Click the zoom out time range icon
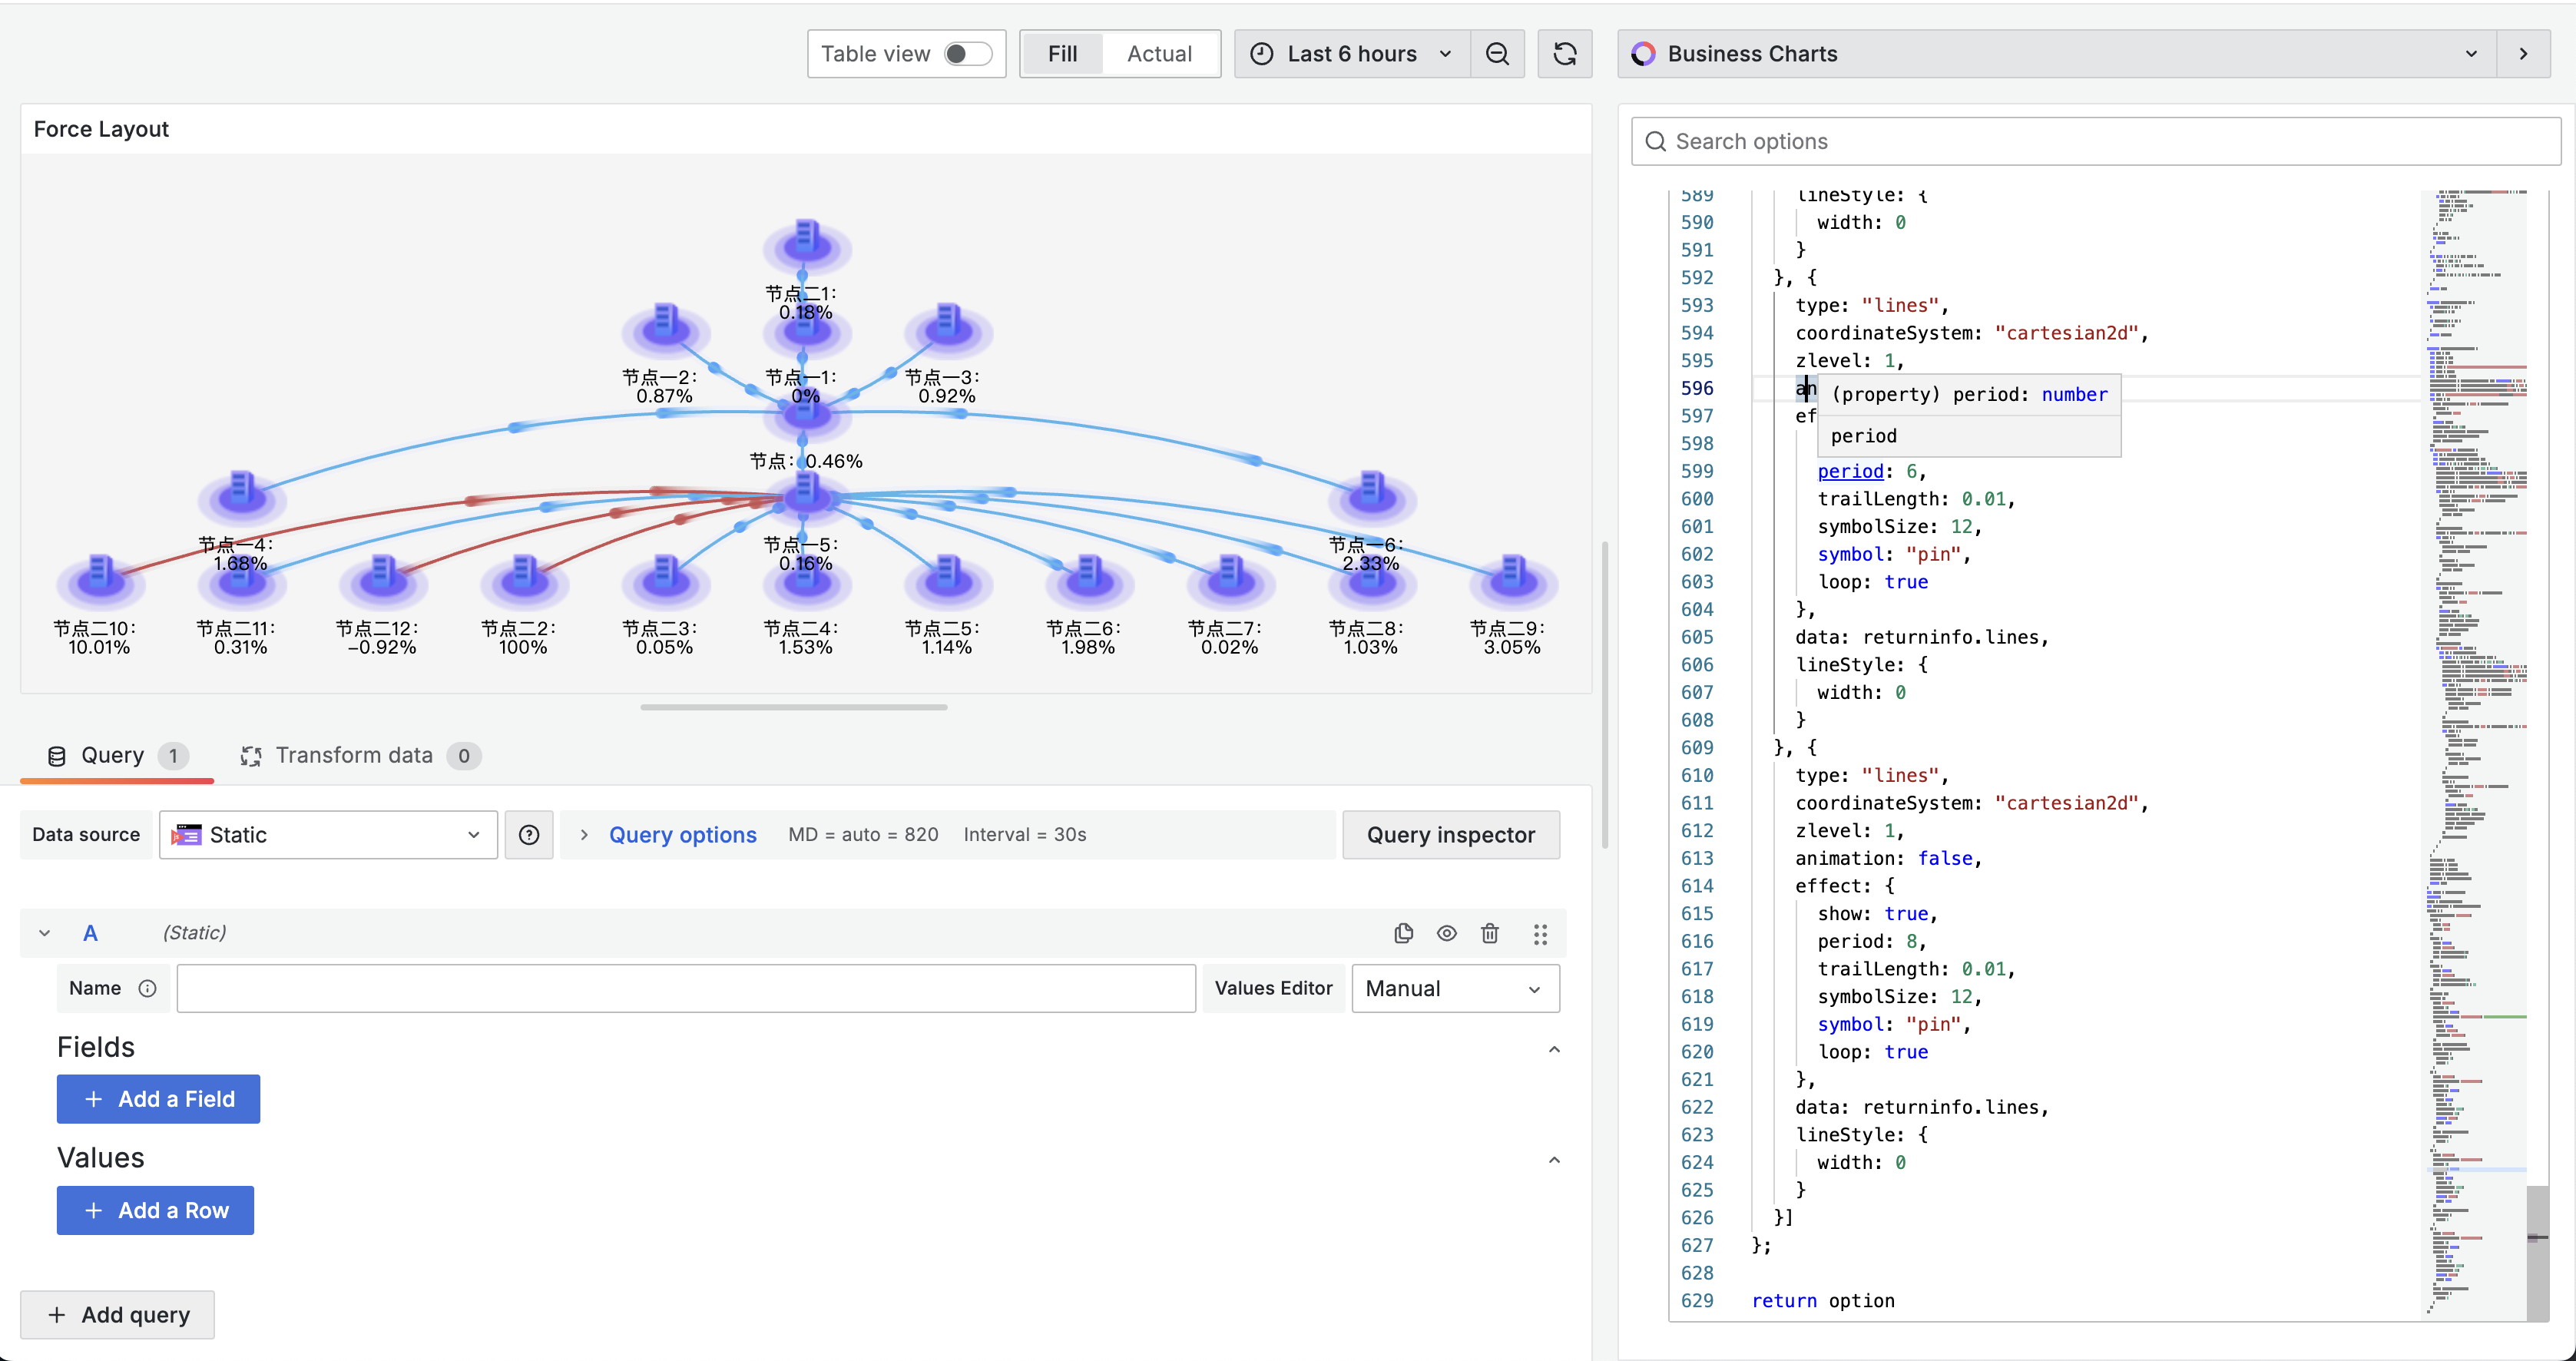The height and width of the screenshot is (1361, 2576). (1497, 54)
